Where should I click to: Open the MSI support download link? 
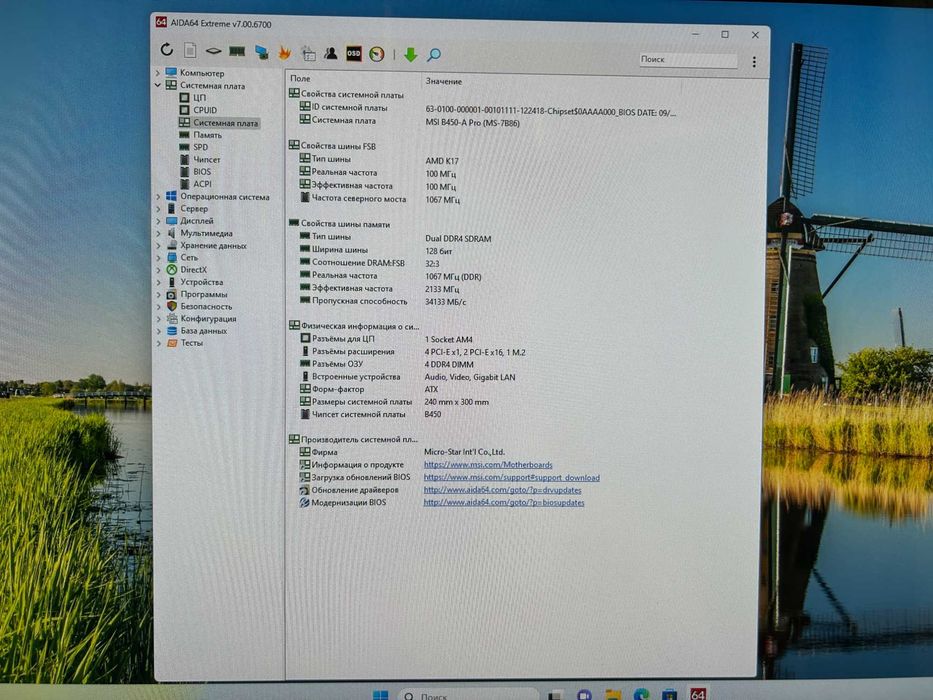pos(512,477)
